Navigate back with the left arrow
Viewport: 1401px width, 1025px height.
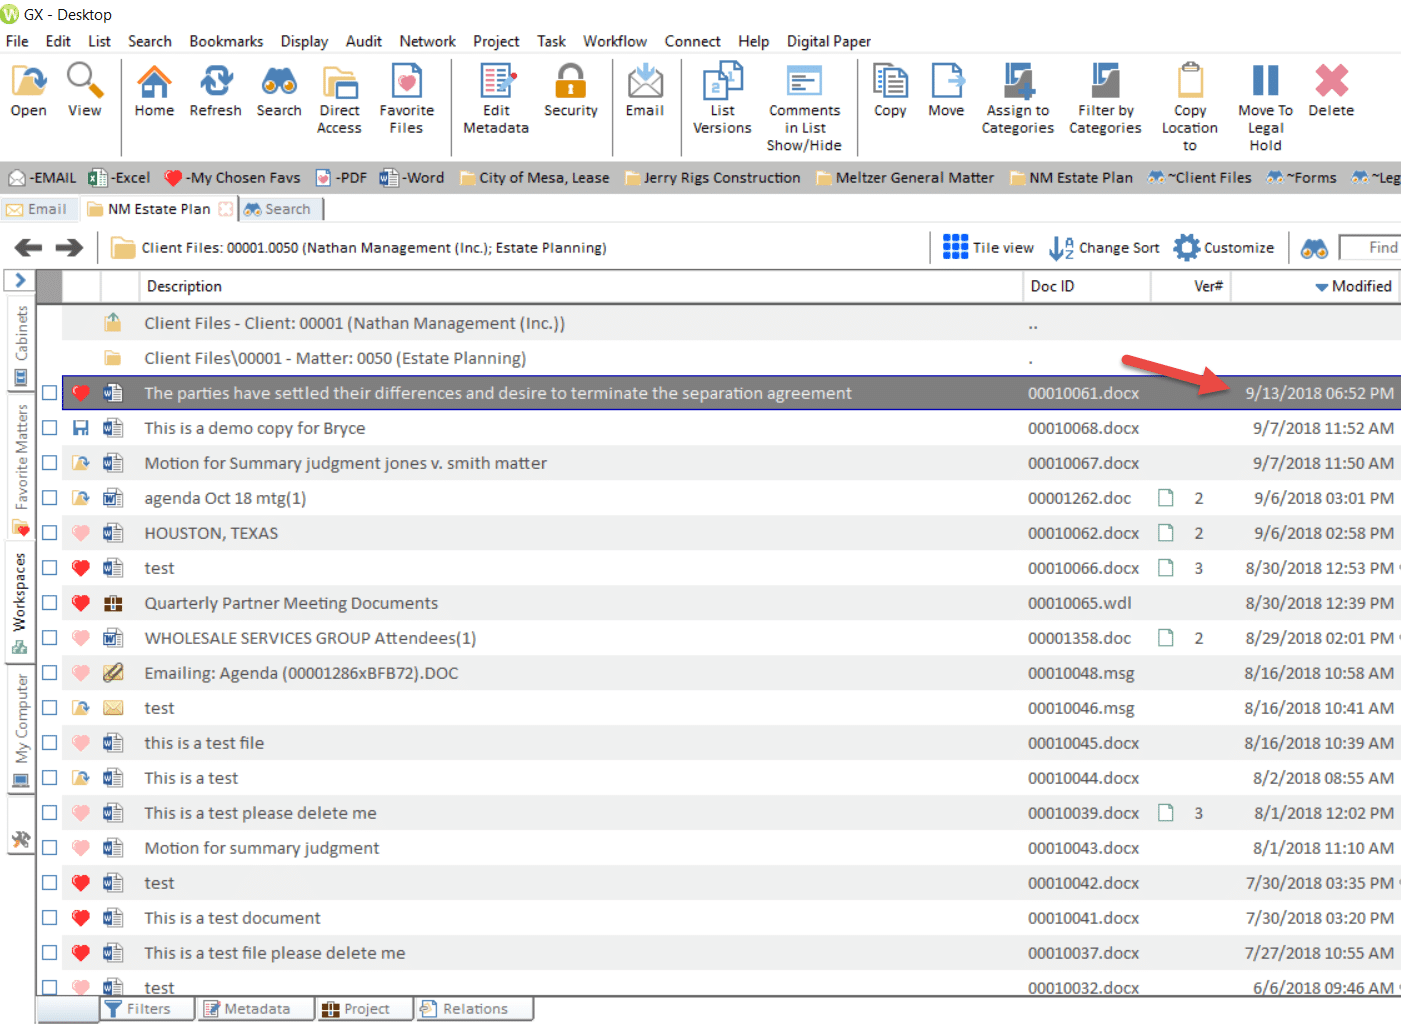[x=29, y=247]
